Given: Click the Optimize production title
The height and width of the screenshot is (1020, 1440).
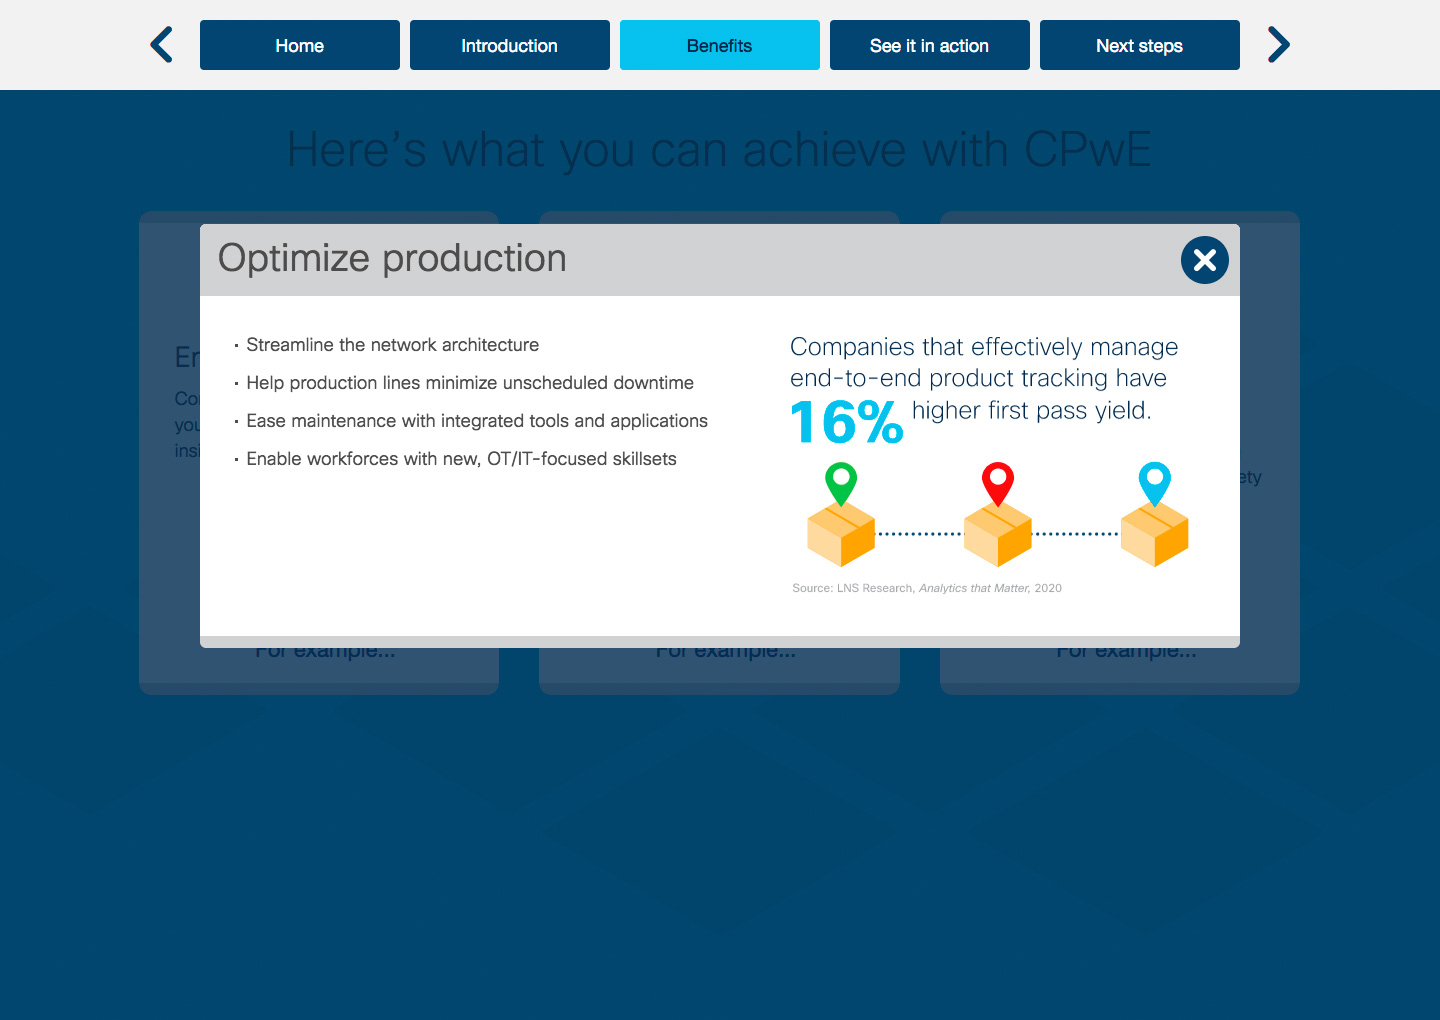Looking at the screenshot, I should [x=392, y=259].
